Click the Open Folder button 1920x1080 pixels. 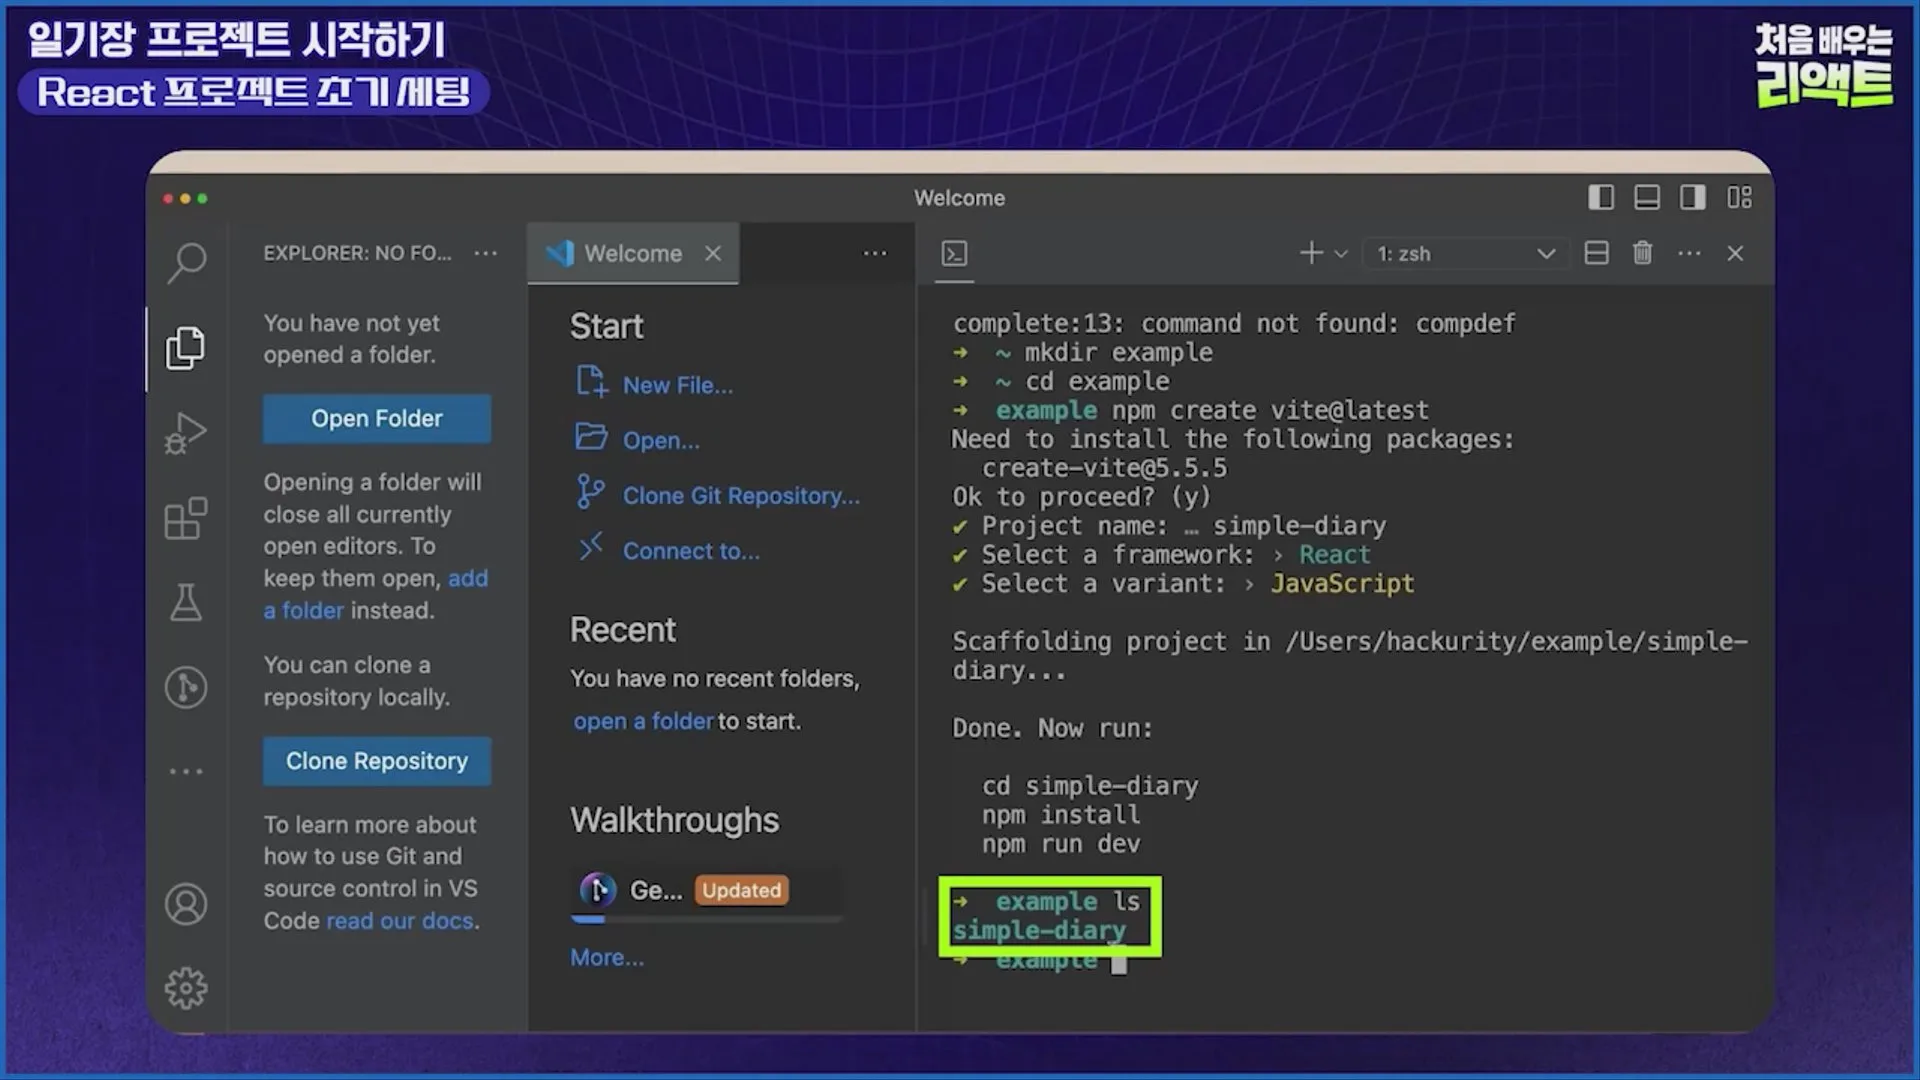point(377,418)
